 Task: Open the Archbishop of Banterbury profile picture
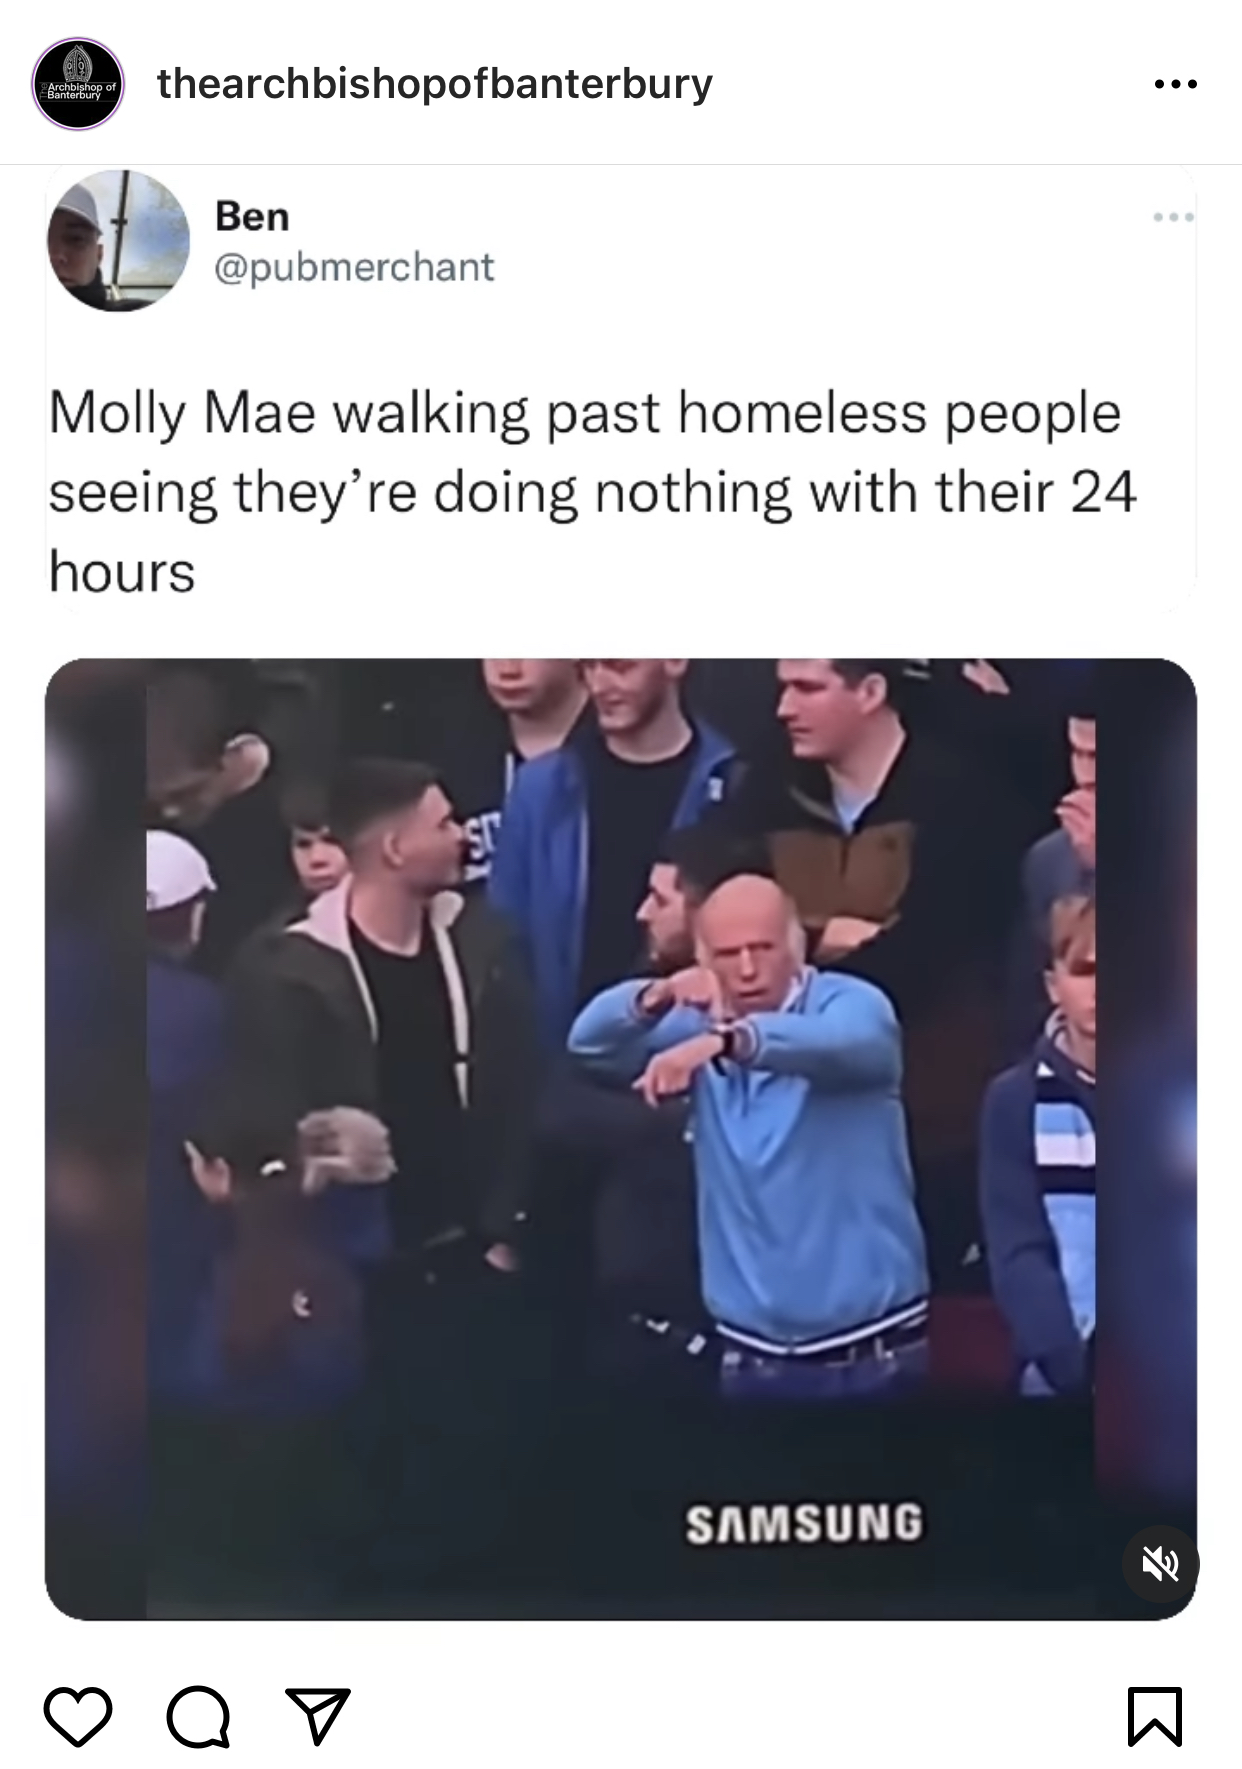[x=78, y=84]
